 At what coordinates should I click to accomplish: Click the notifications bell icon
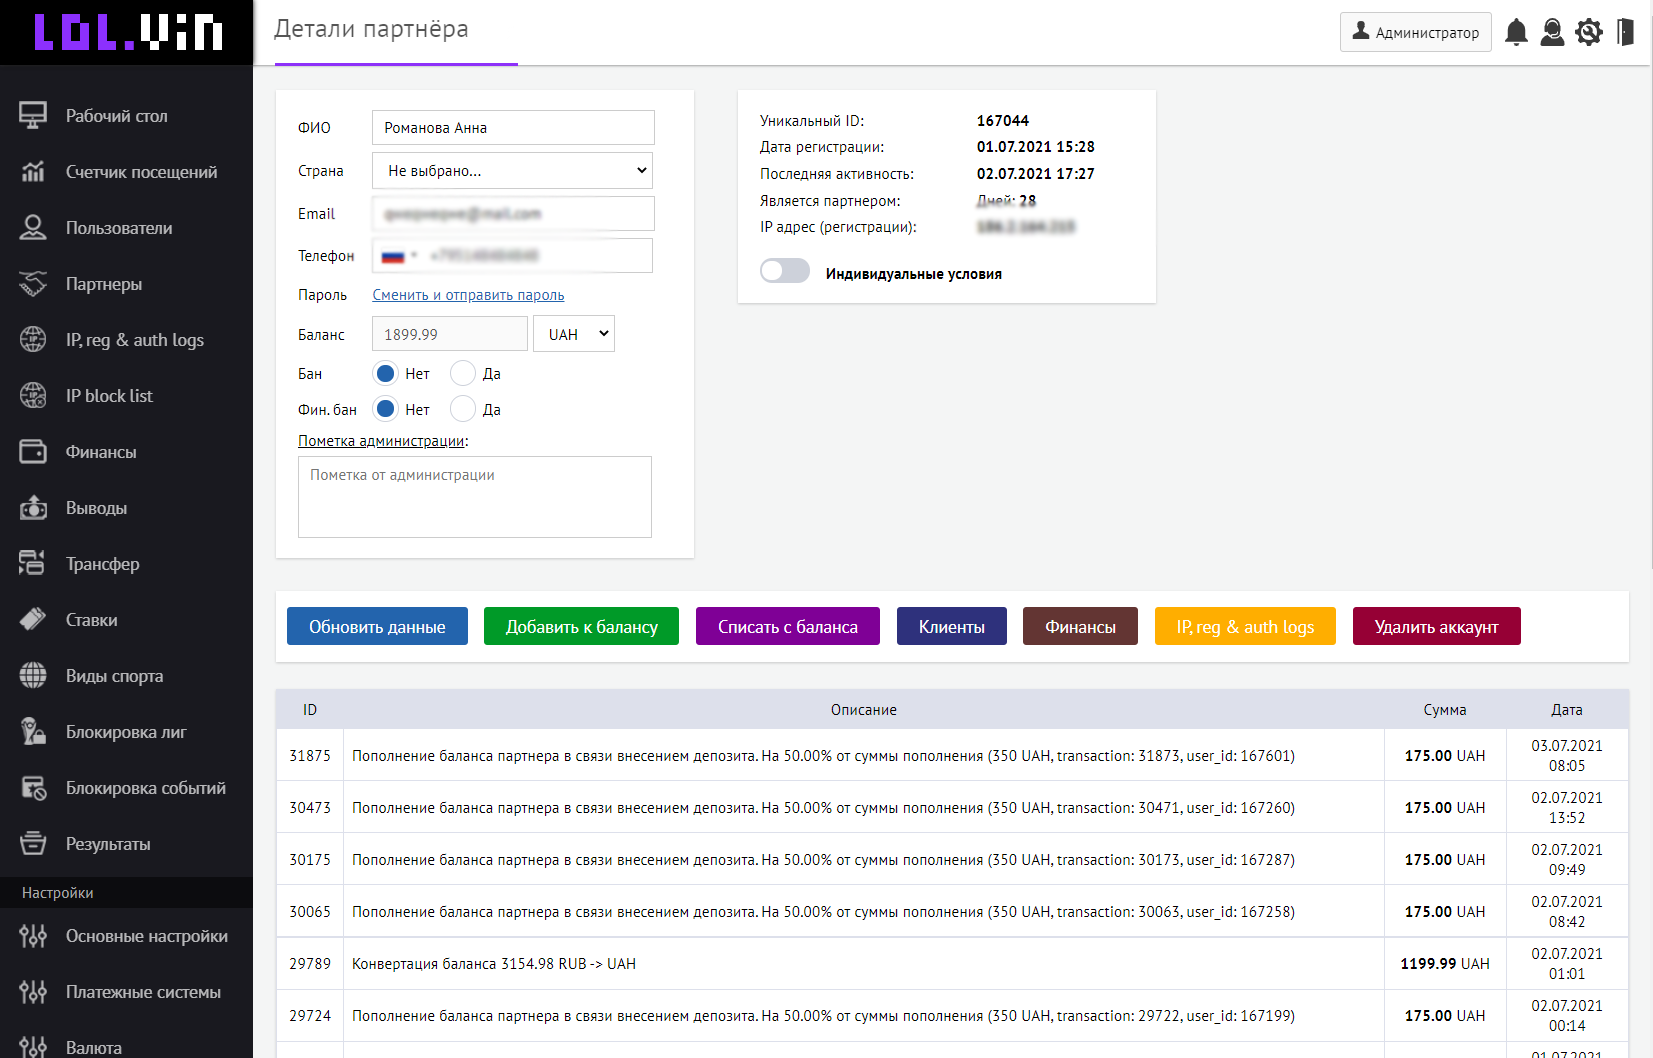1516,32
